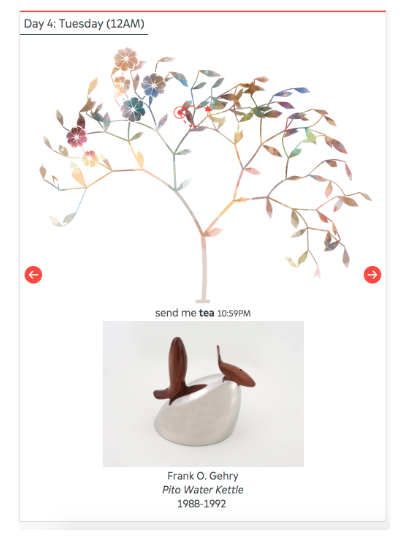Select the topmost peach-brown flower
408x536 pixels.
coord(126,59)
